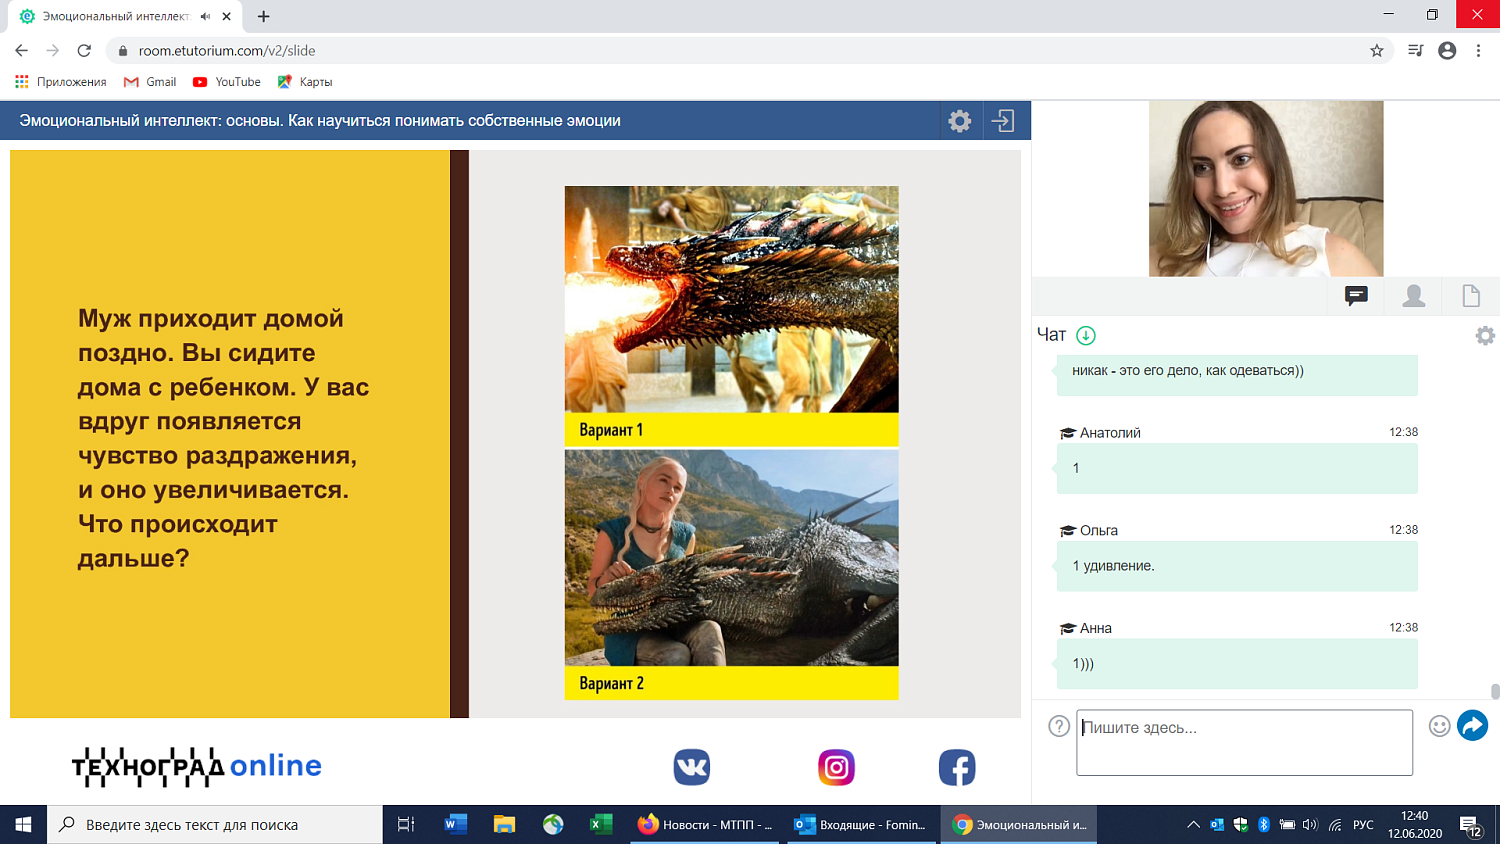Click the green chat scroll-down arrow

1086,335
